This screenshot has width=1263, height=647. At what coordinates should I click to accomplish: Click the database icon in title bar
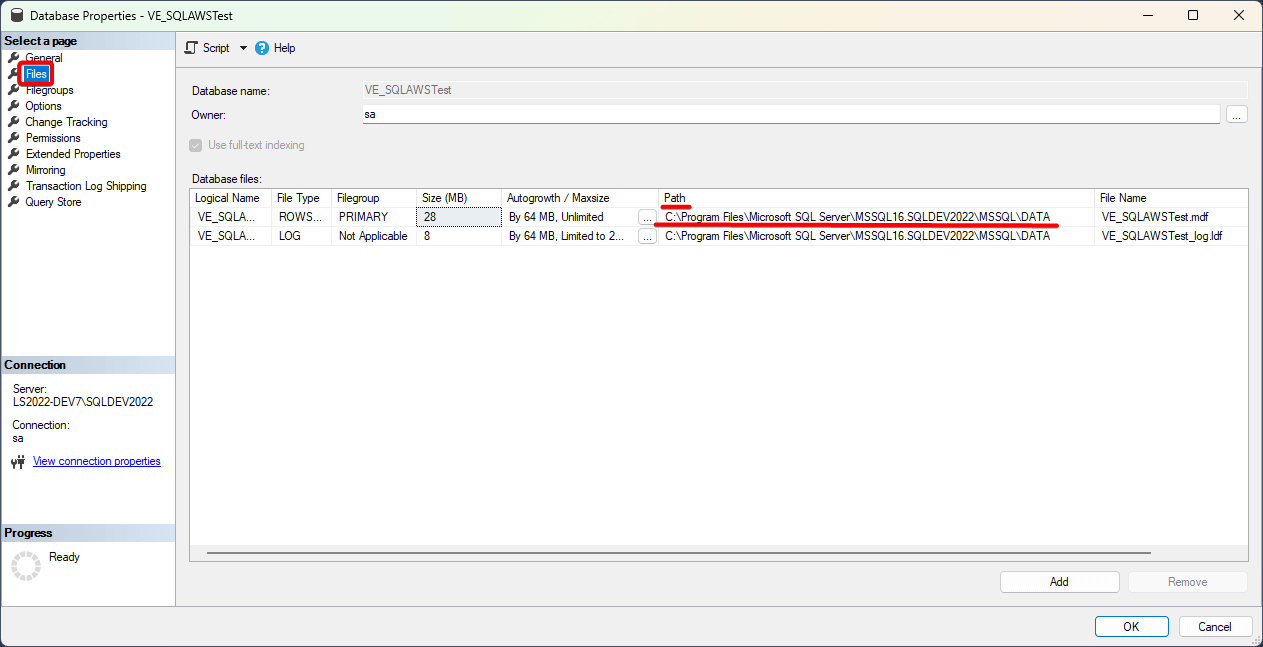15,16
